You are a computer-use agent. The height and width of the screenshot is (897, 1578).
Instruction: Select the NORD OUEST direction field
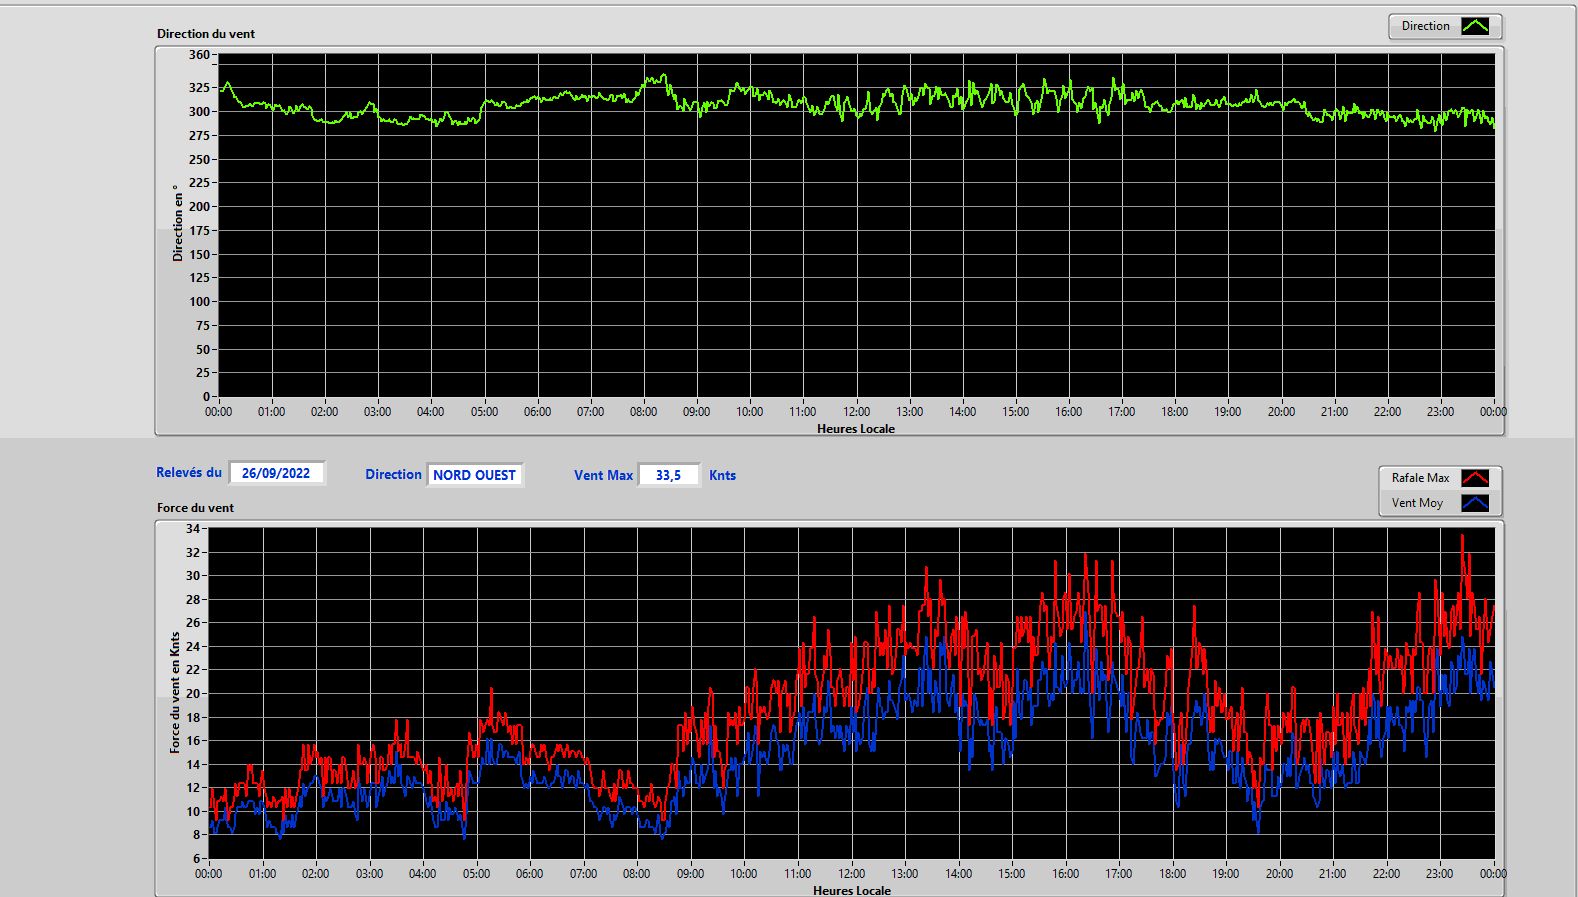[x=474, y=475]
